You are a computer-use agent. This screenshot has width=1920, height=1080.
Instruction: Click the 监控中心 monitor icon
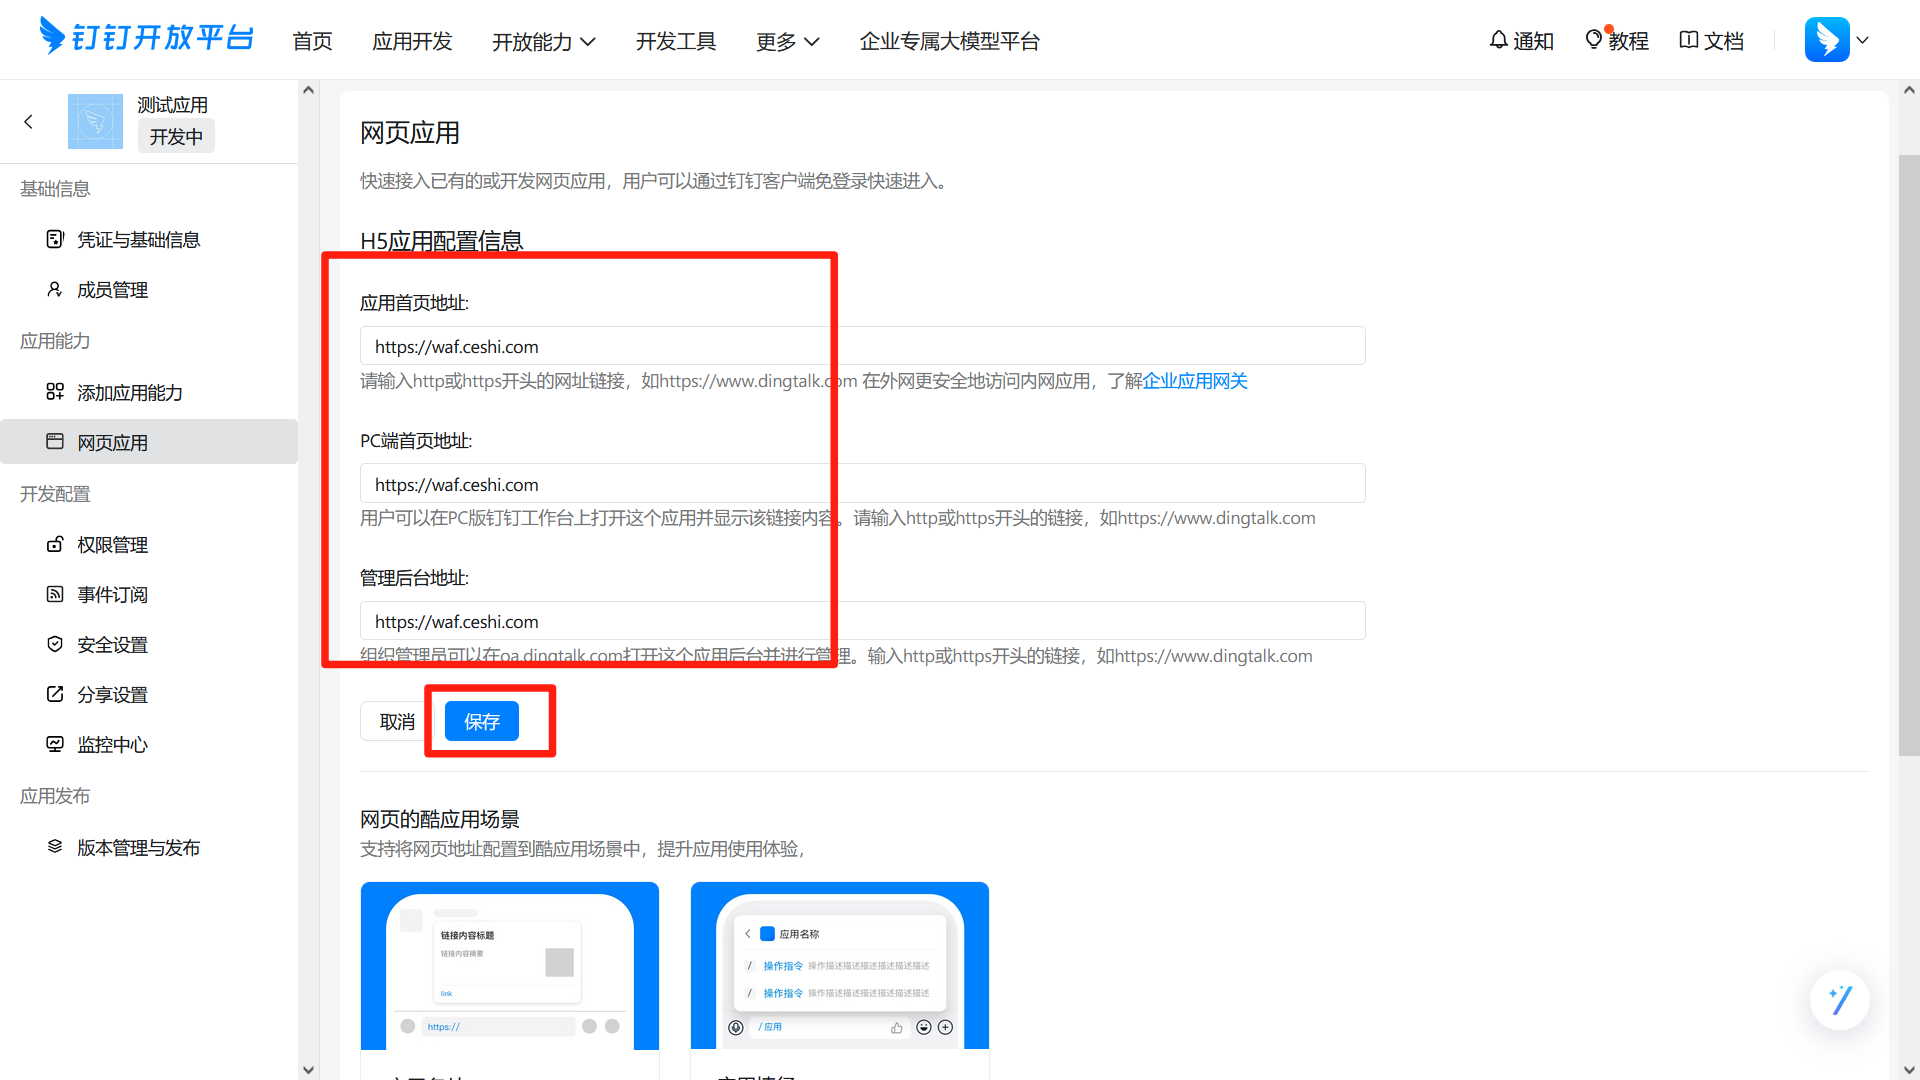55,744
